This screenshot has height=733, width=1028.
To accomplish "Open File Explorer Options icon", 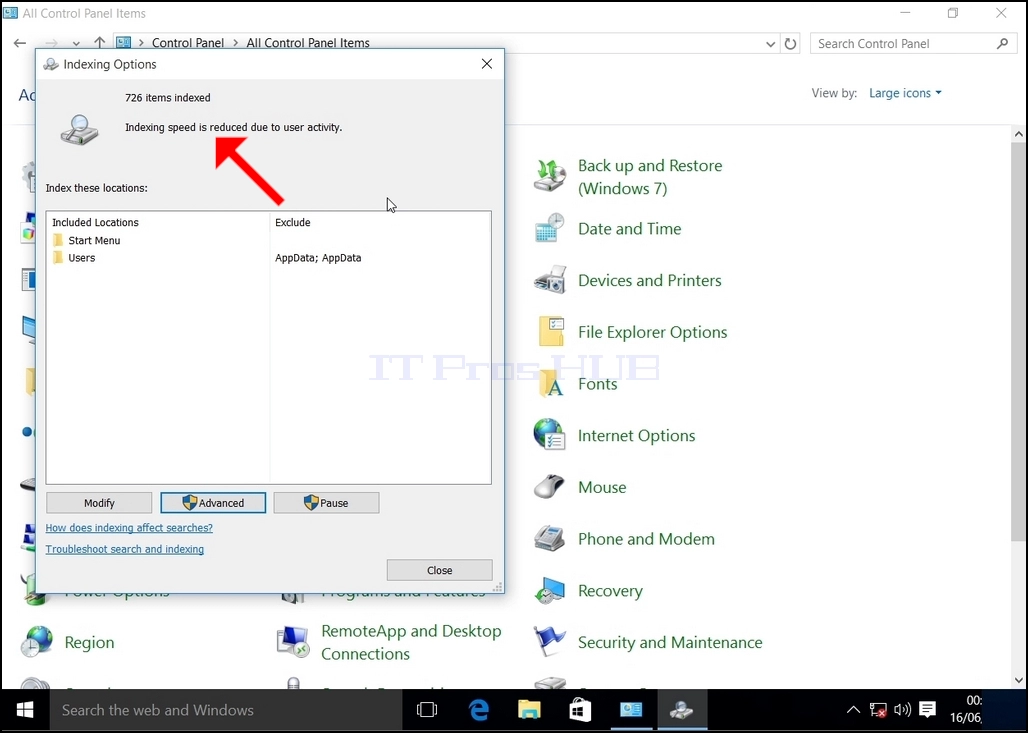I will coord(551,331).
